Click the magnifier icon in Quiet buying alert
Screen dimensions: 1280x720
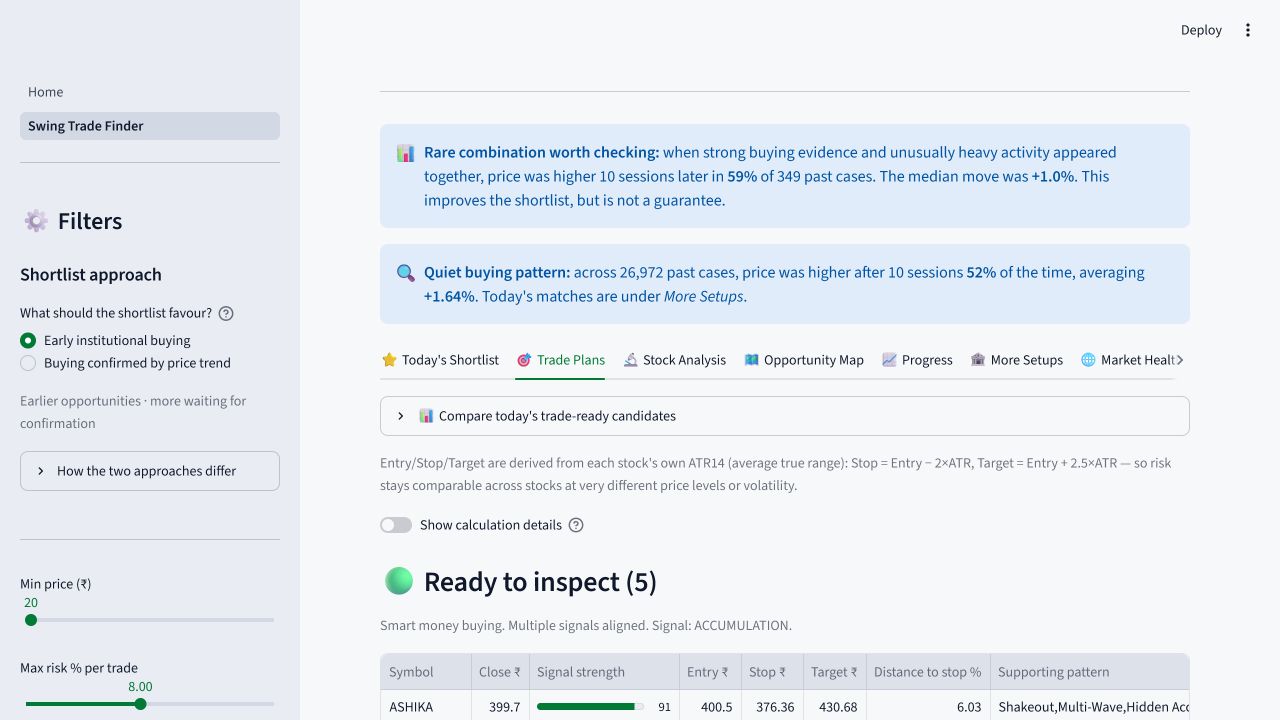pos(405,273)
